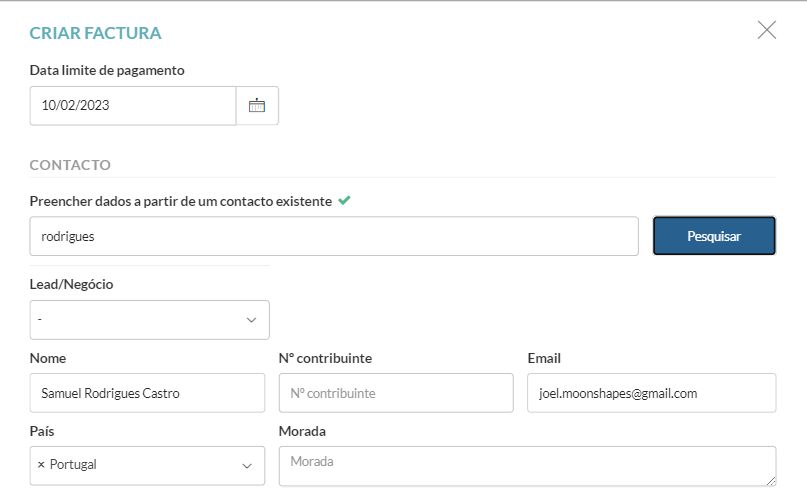This screenshot has height=493, width=807.
Task: Click into the Morada text area
Action: (528, 466)
